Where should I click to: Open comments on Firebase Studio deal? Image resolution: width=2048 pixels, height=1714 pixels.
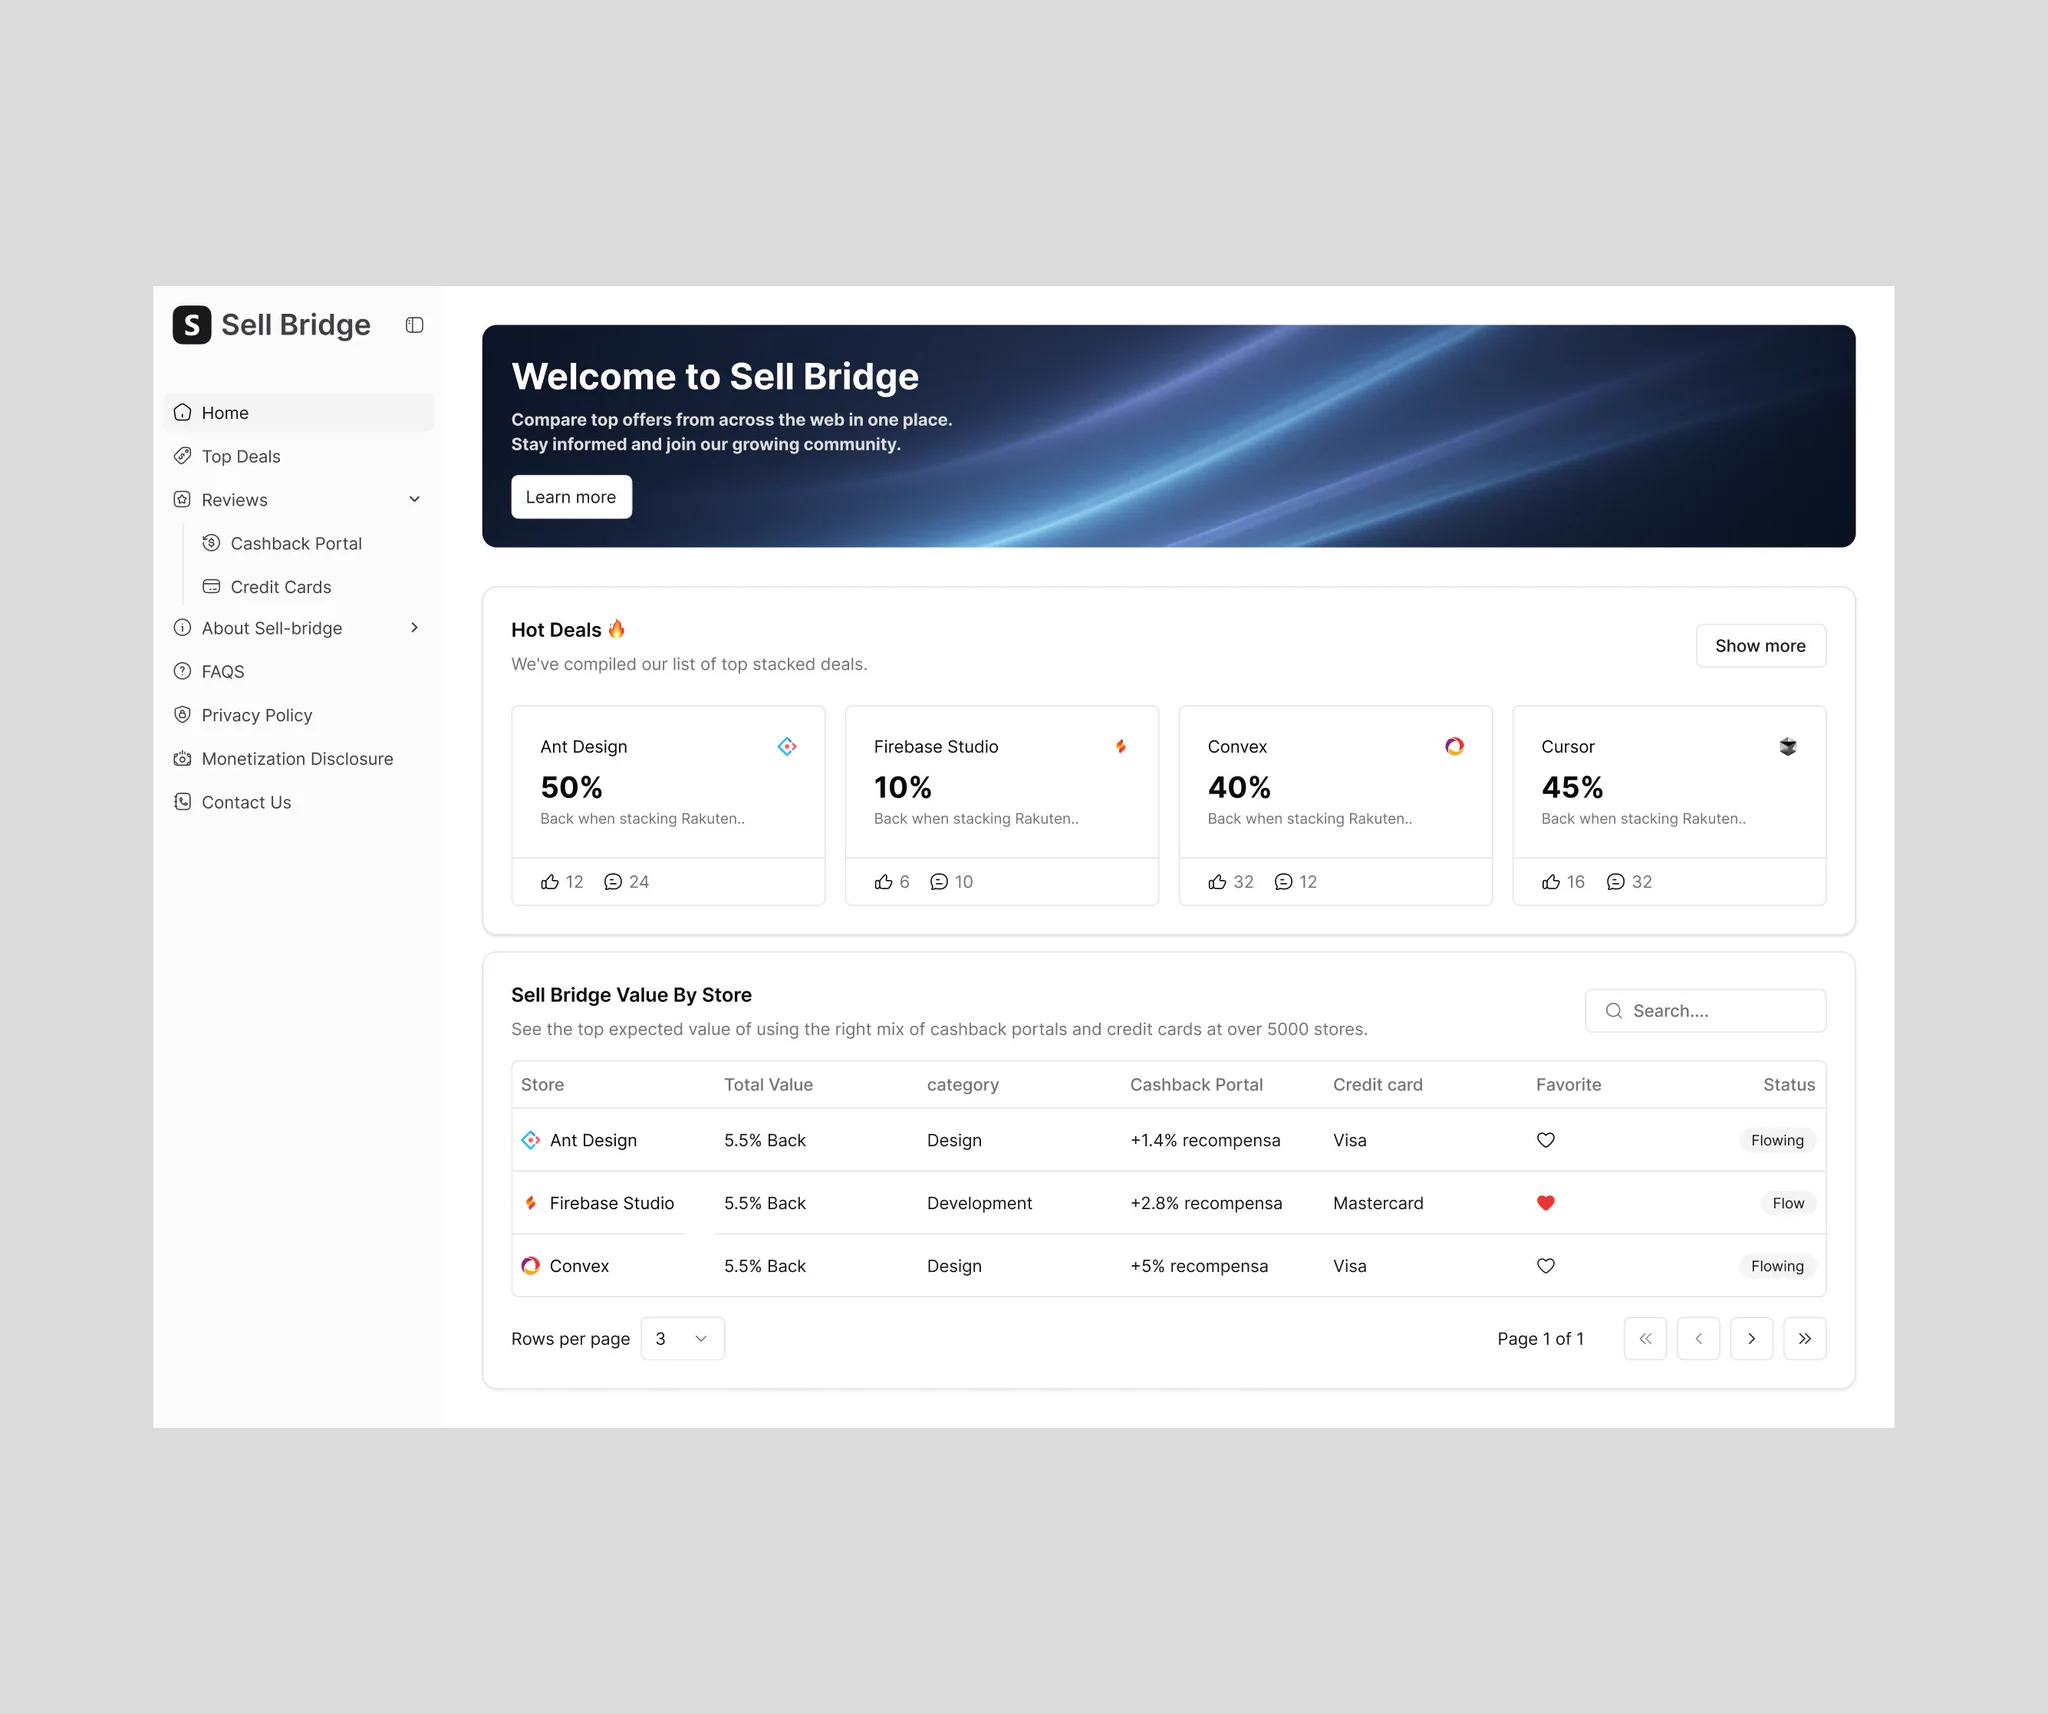point(939,881)
